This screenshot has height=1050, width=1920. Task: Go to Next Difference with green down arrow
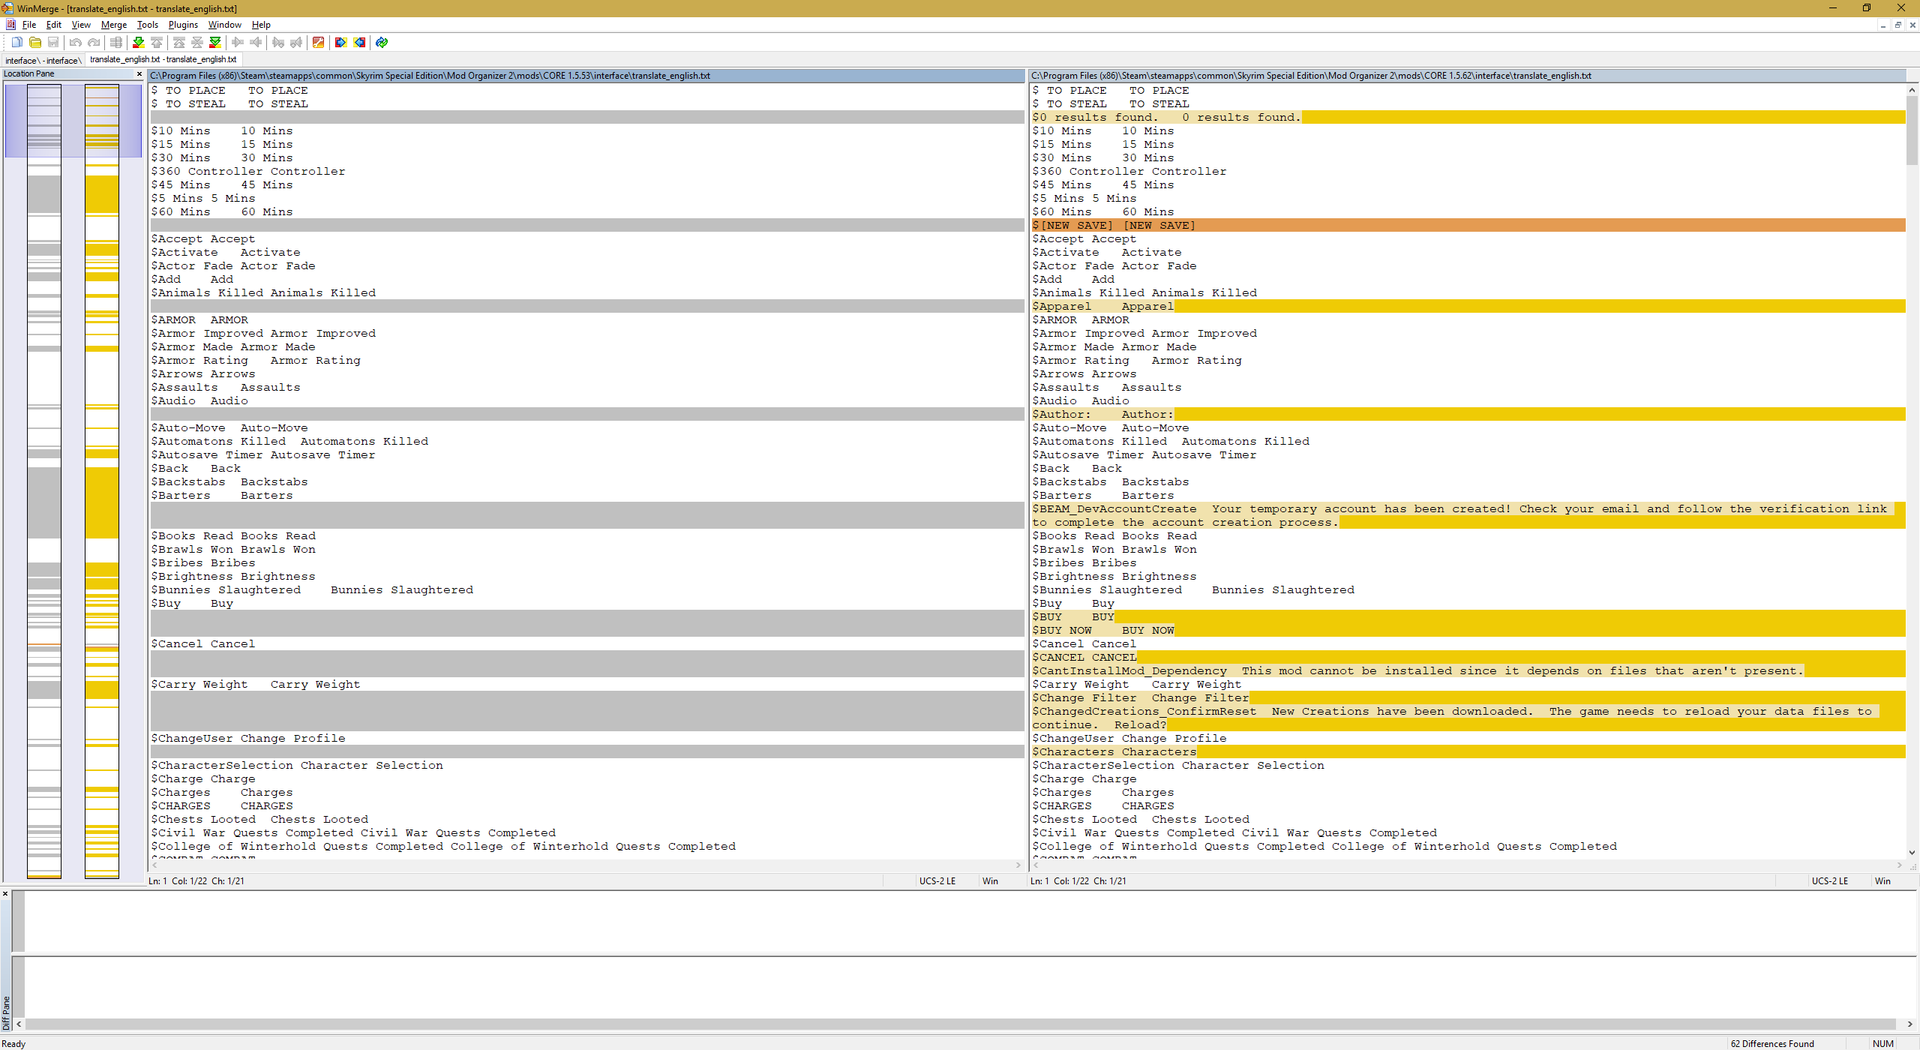click(139, 42)
